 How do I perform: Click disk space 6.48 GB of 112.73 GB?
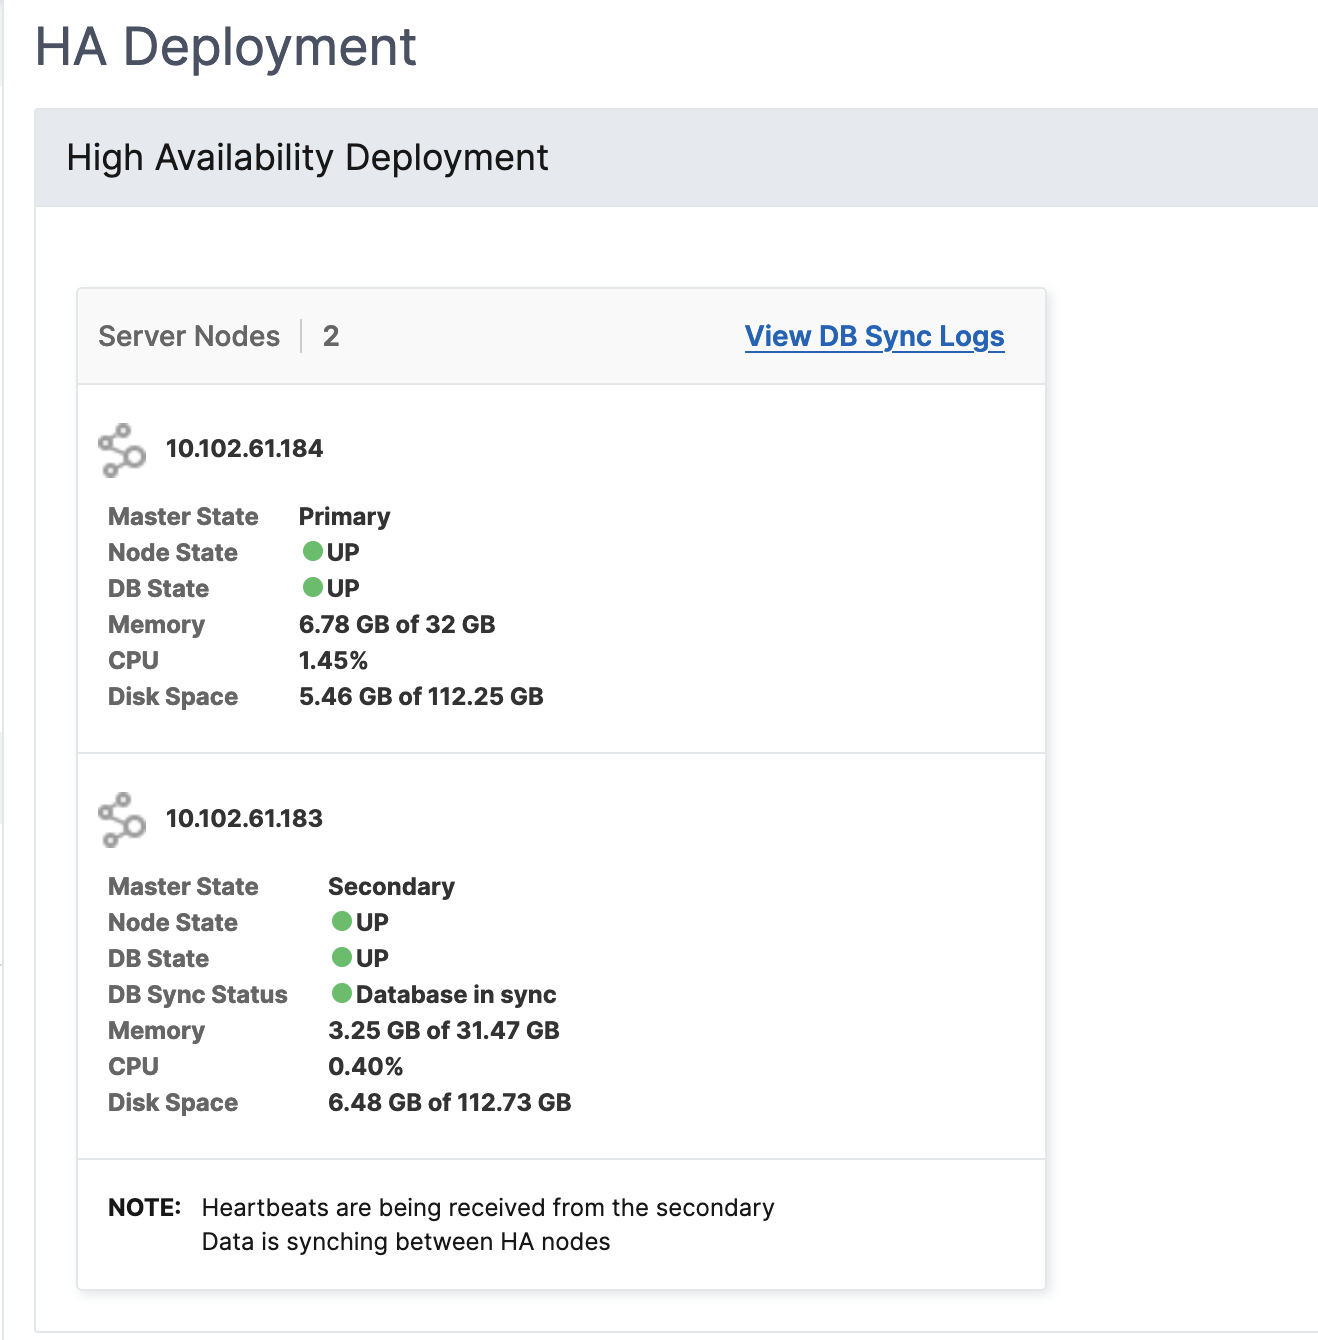[450, 1103]
